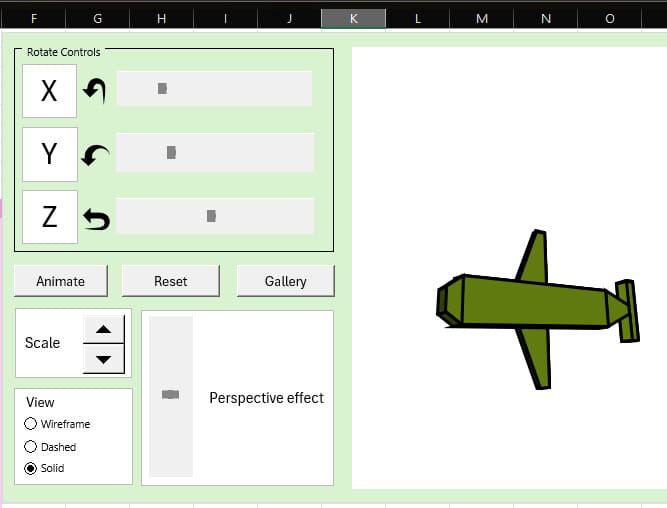Increase Scale with the up arrow
Viewport: 667px width, 508px height.
[104, 329]
